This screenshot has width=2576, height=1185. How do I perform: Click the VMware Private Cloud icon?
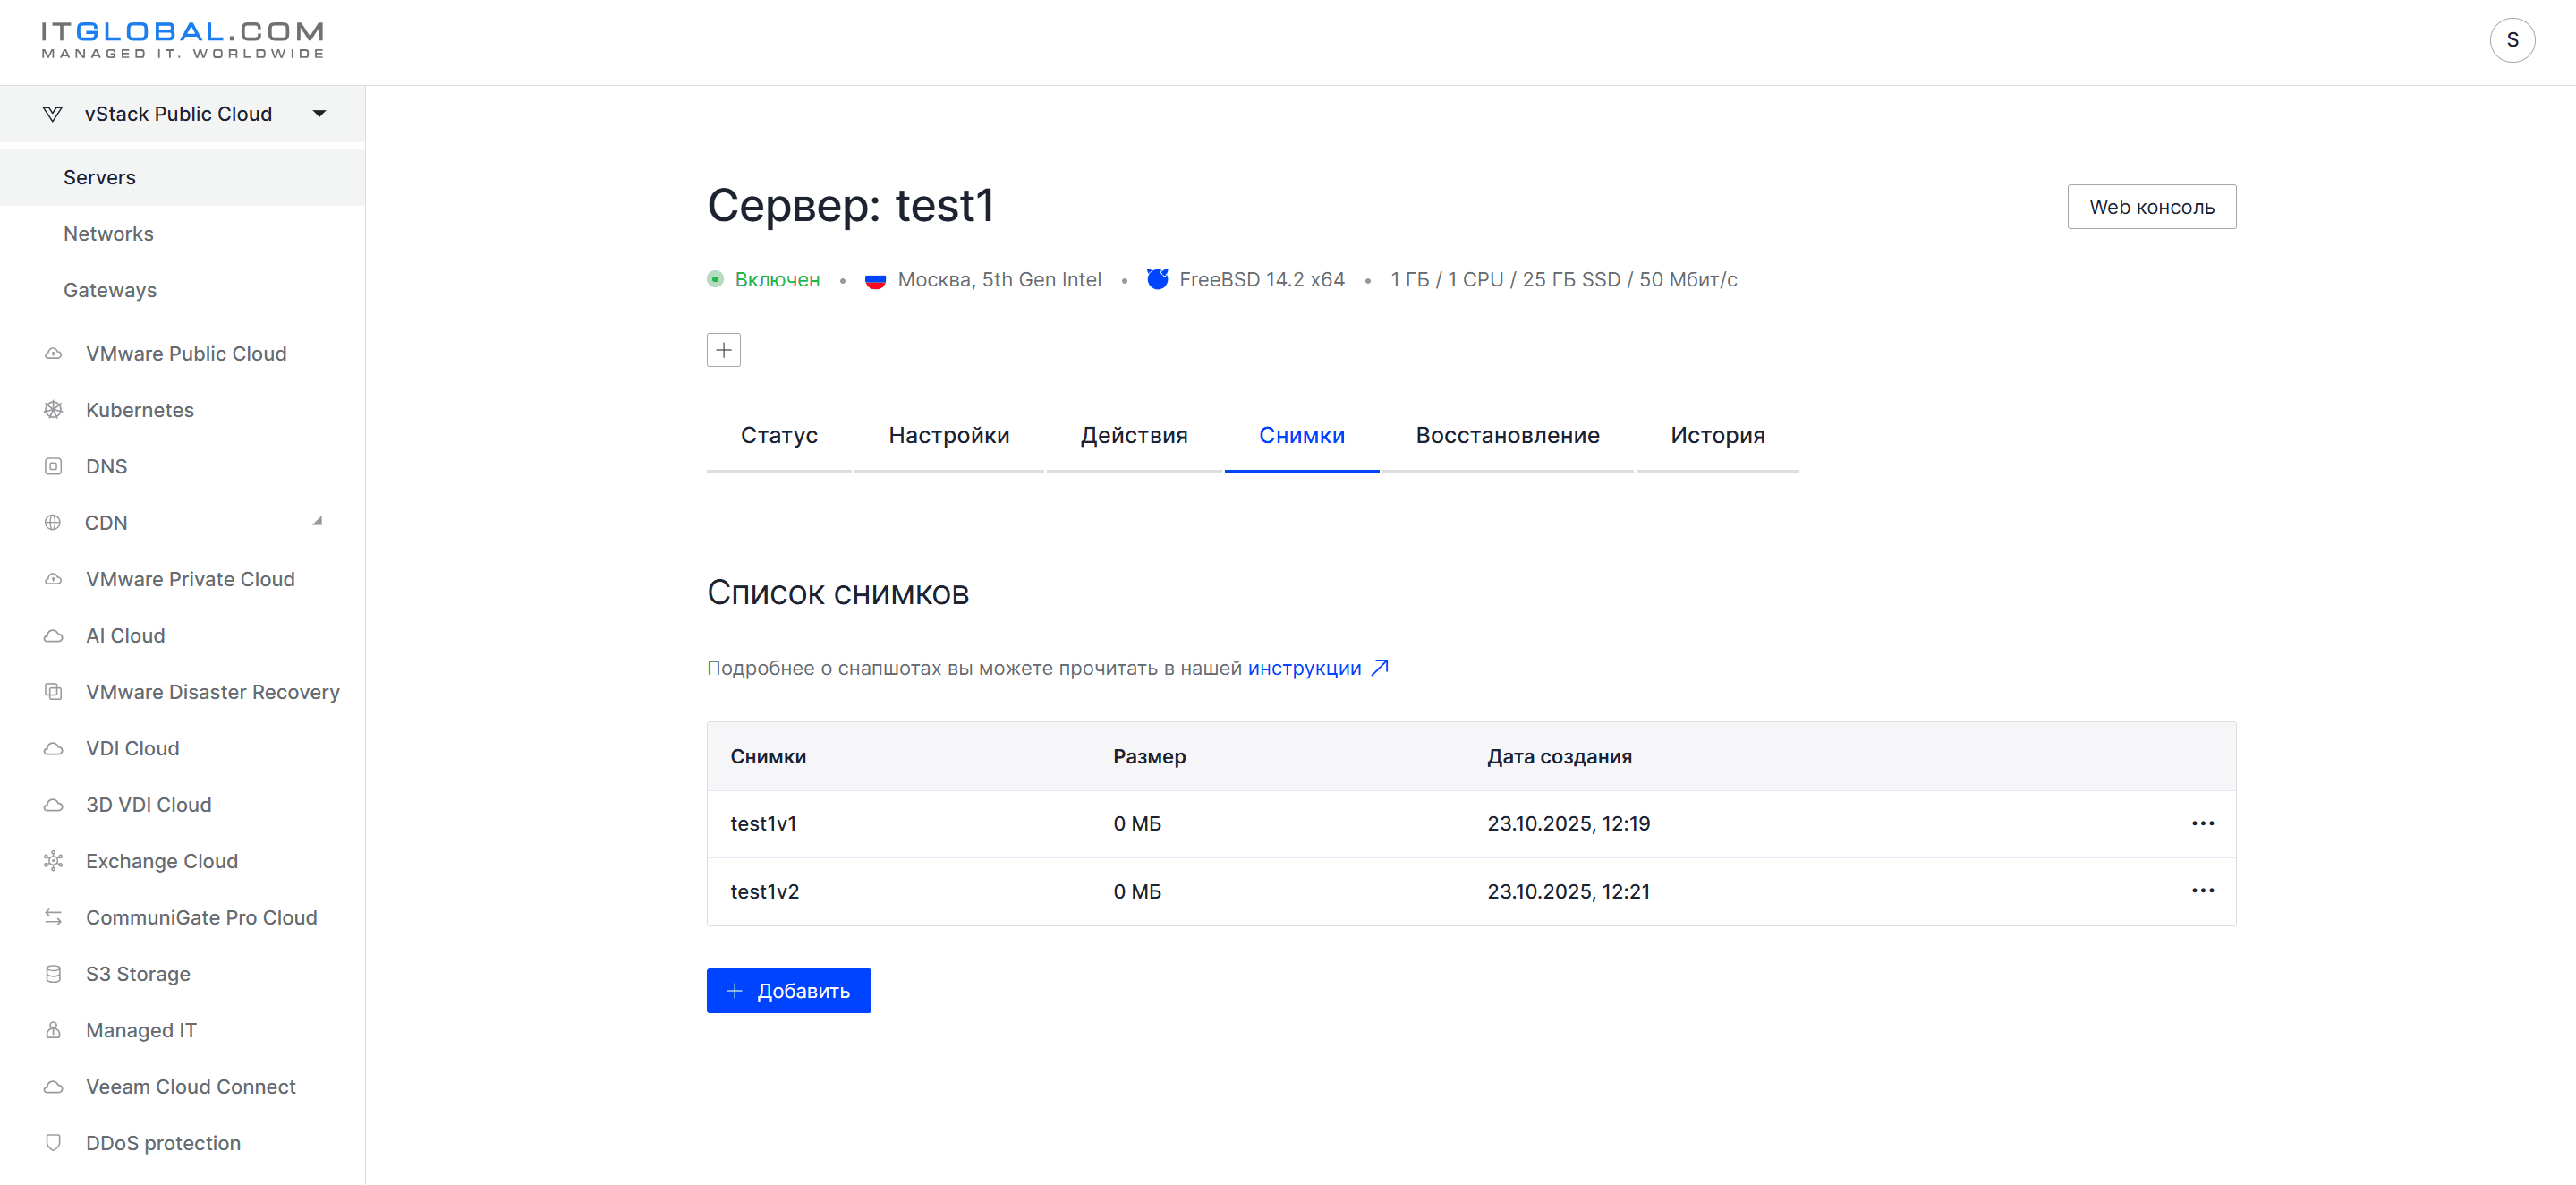pyautogui.click(x=54, y=579)
